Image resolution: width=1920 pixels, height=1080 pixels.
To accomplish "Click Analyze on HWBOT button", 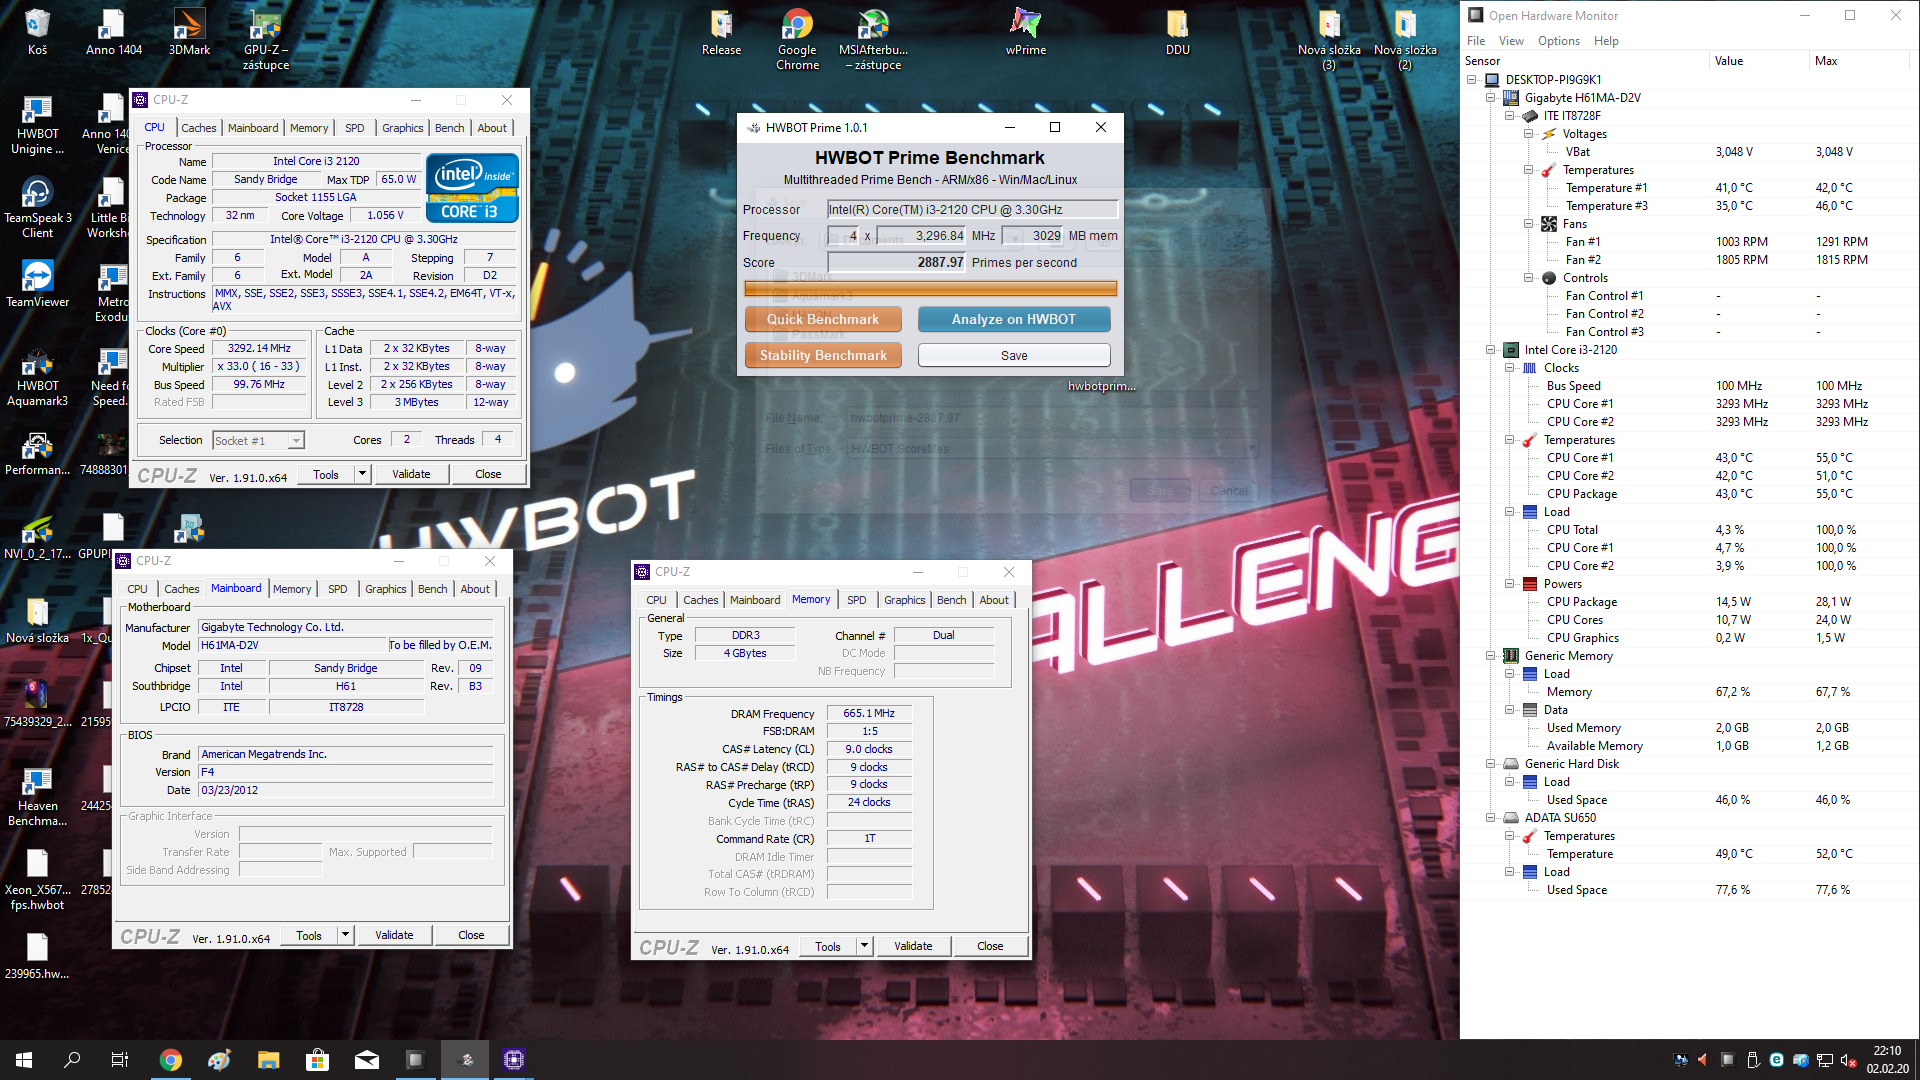I will coord(1014,319).
